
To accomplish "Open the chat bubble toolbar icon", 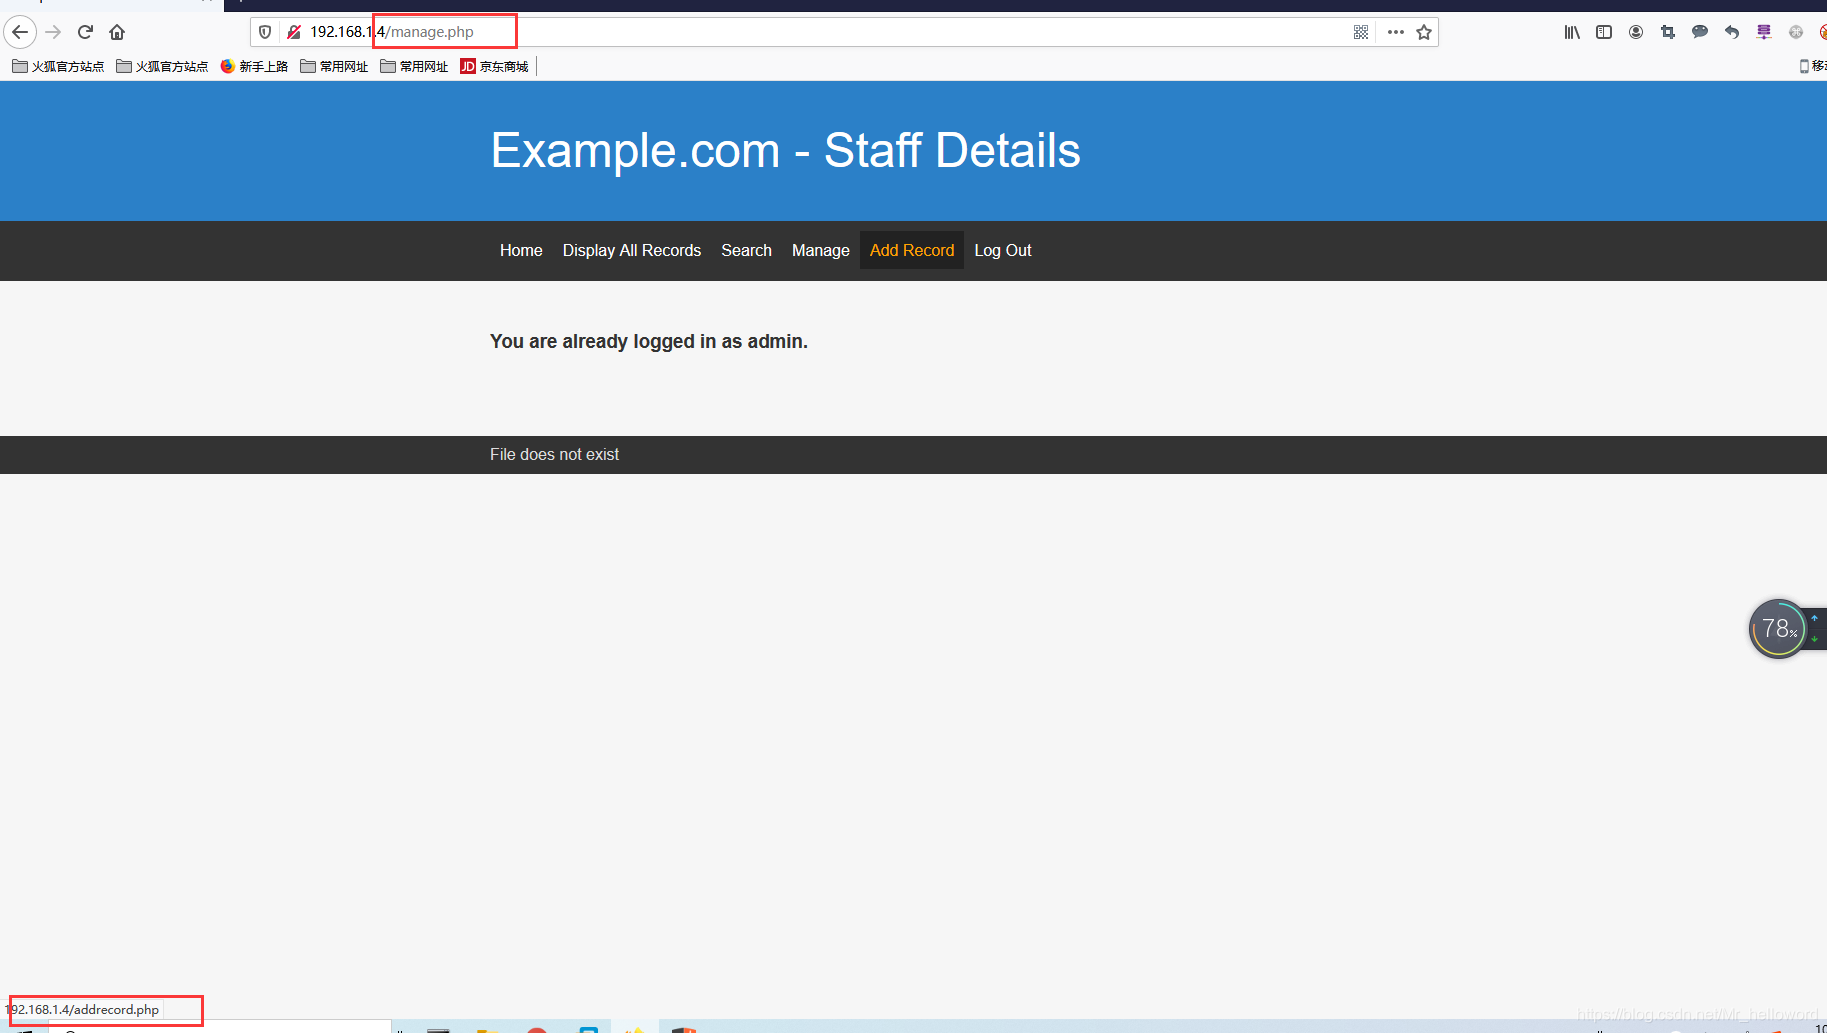I will coord(1700,32).
